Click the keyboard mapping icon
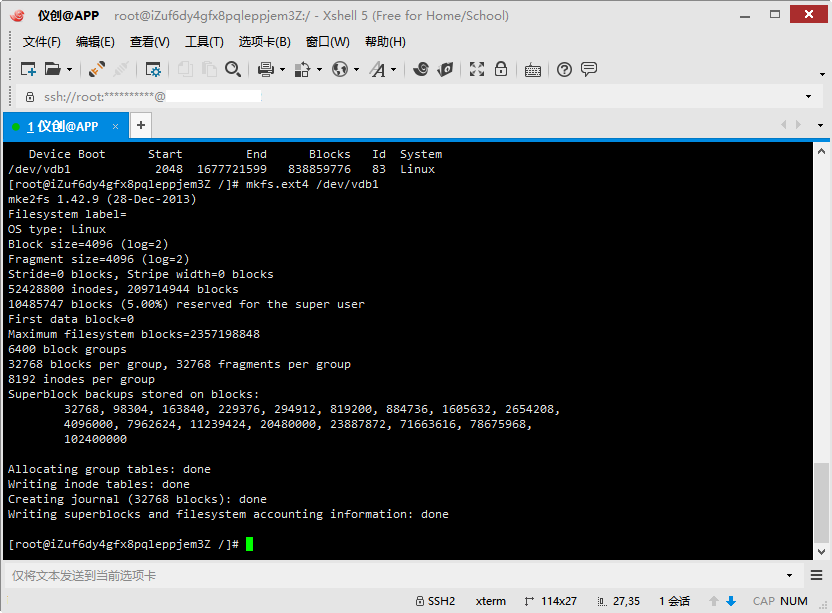This screenshot has width=832, height=613. (532, 70)
